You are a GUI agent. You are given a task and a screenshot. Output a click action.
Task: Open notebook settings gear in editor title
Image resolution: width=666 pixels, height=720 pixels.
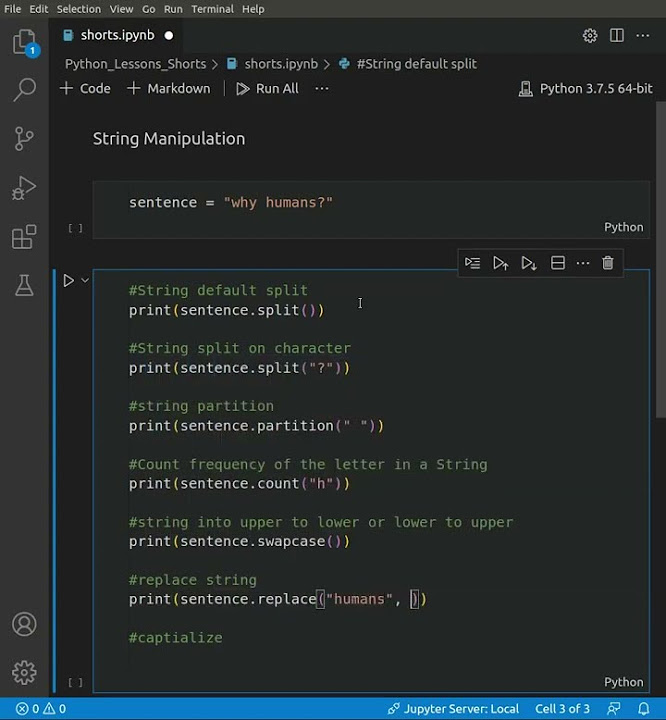[590, 35]
